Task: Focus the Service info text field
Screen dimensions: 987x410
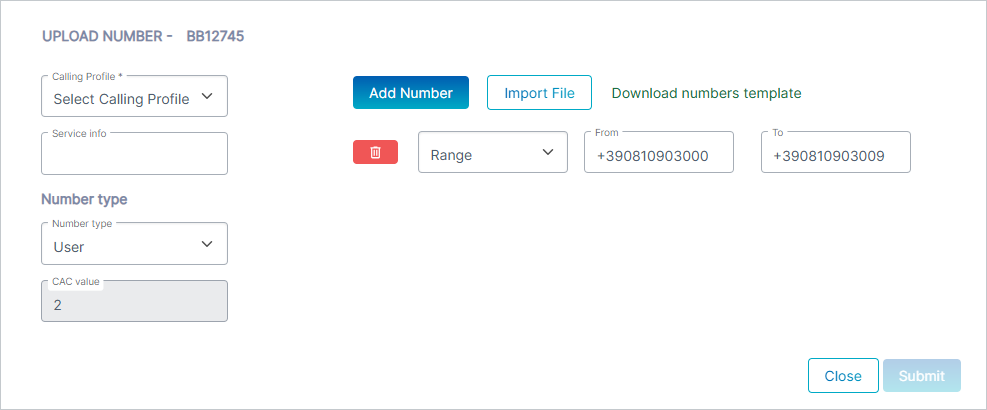Action: pos(134,156)
